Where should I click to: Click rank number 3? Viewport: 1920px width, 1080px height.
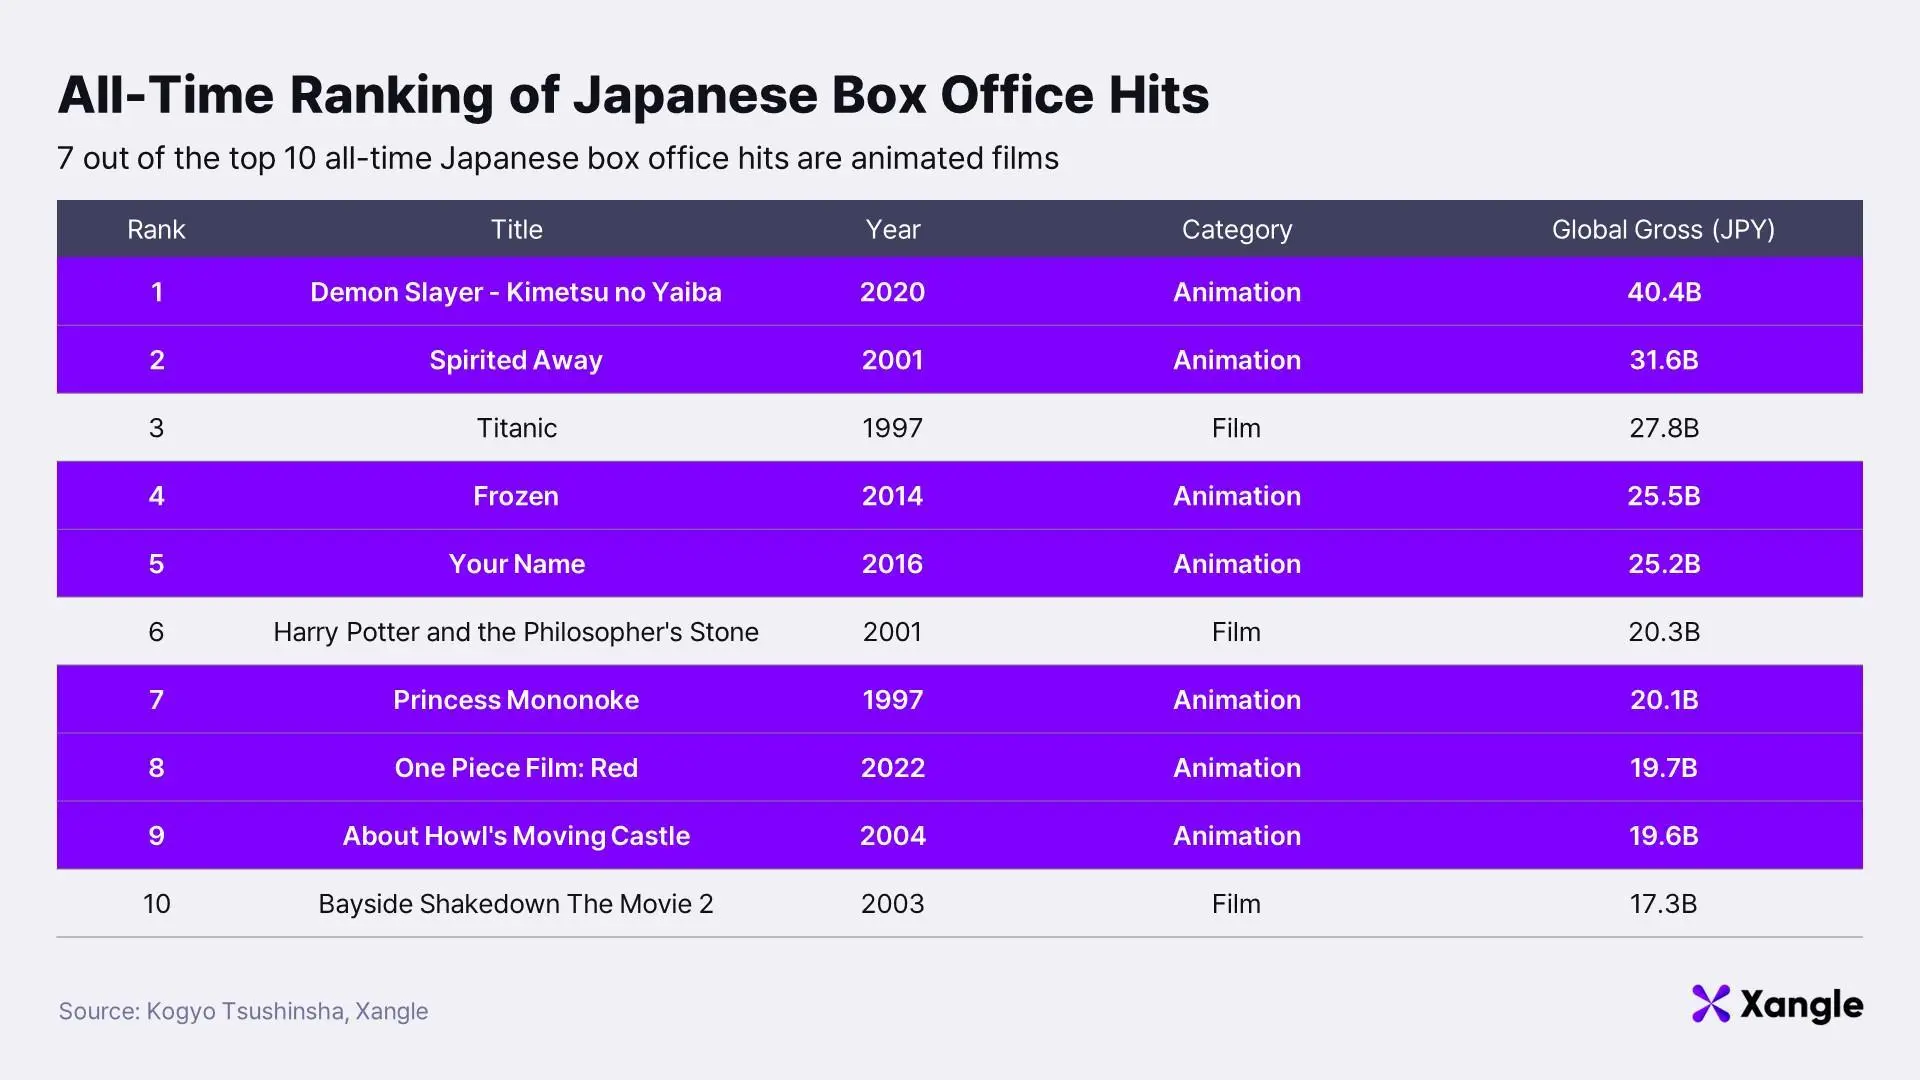click(x=157, y=428)
